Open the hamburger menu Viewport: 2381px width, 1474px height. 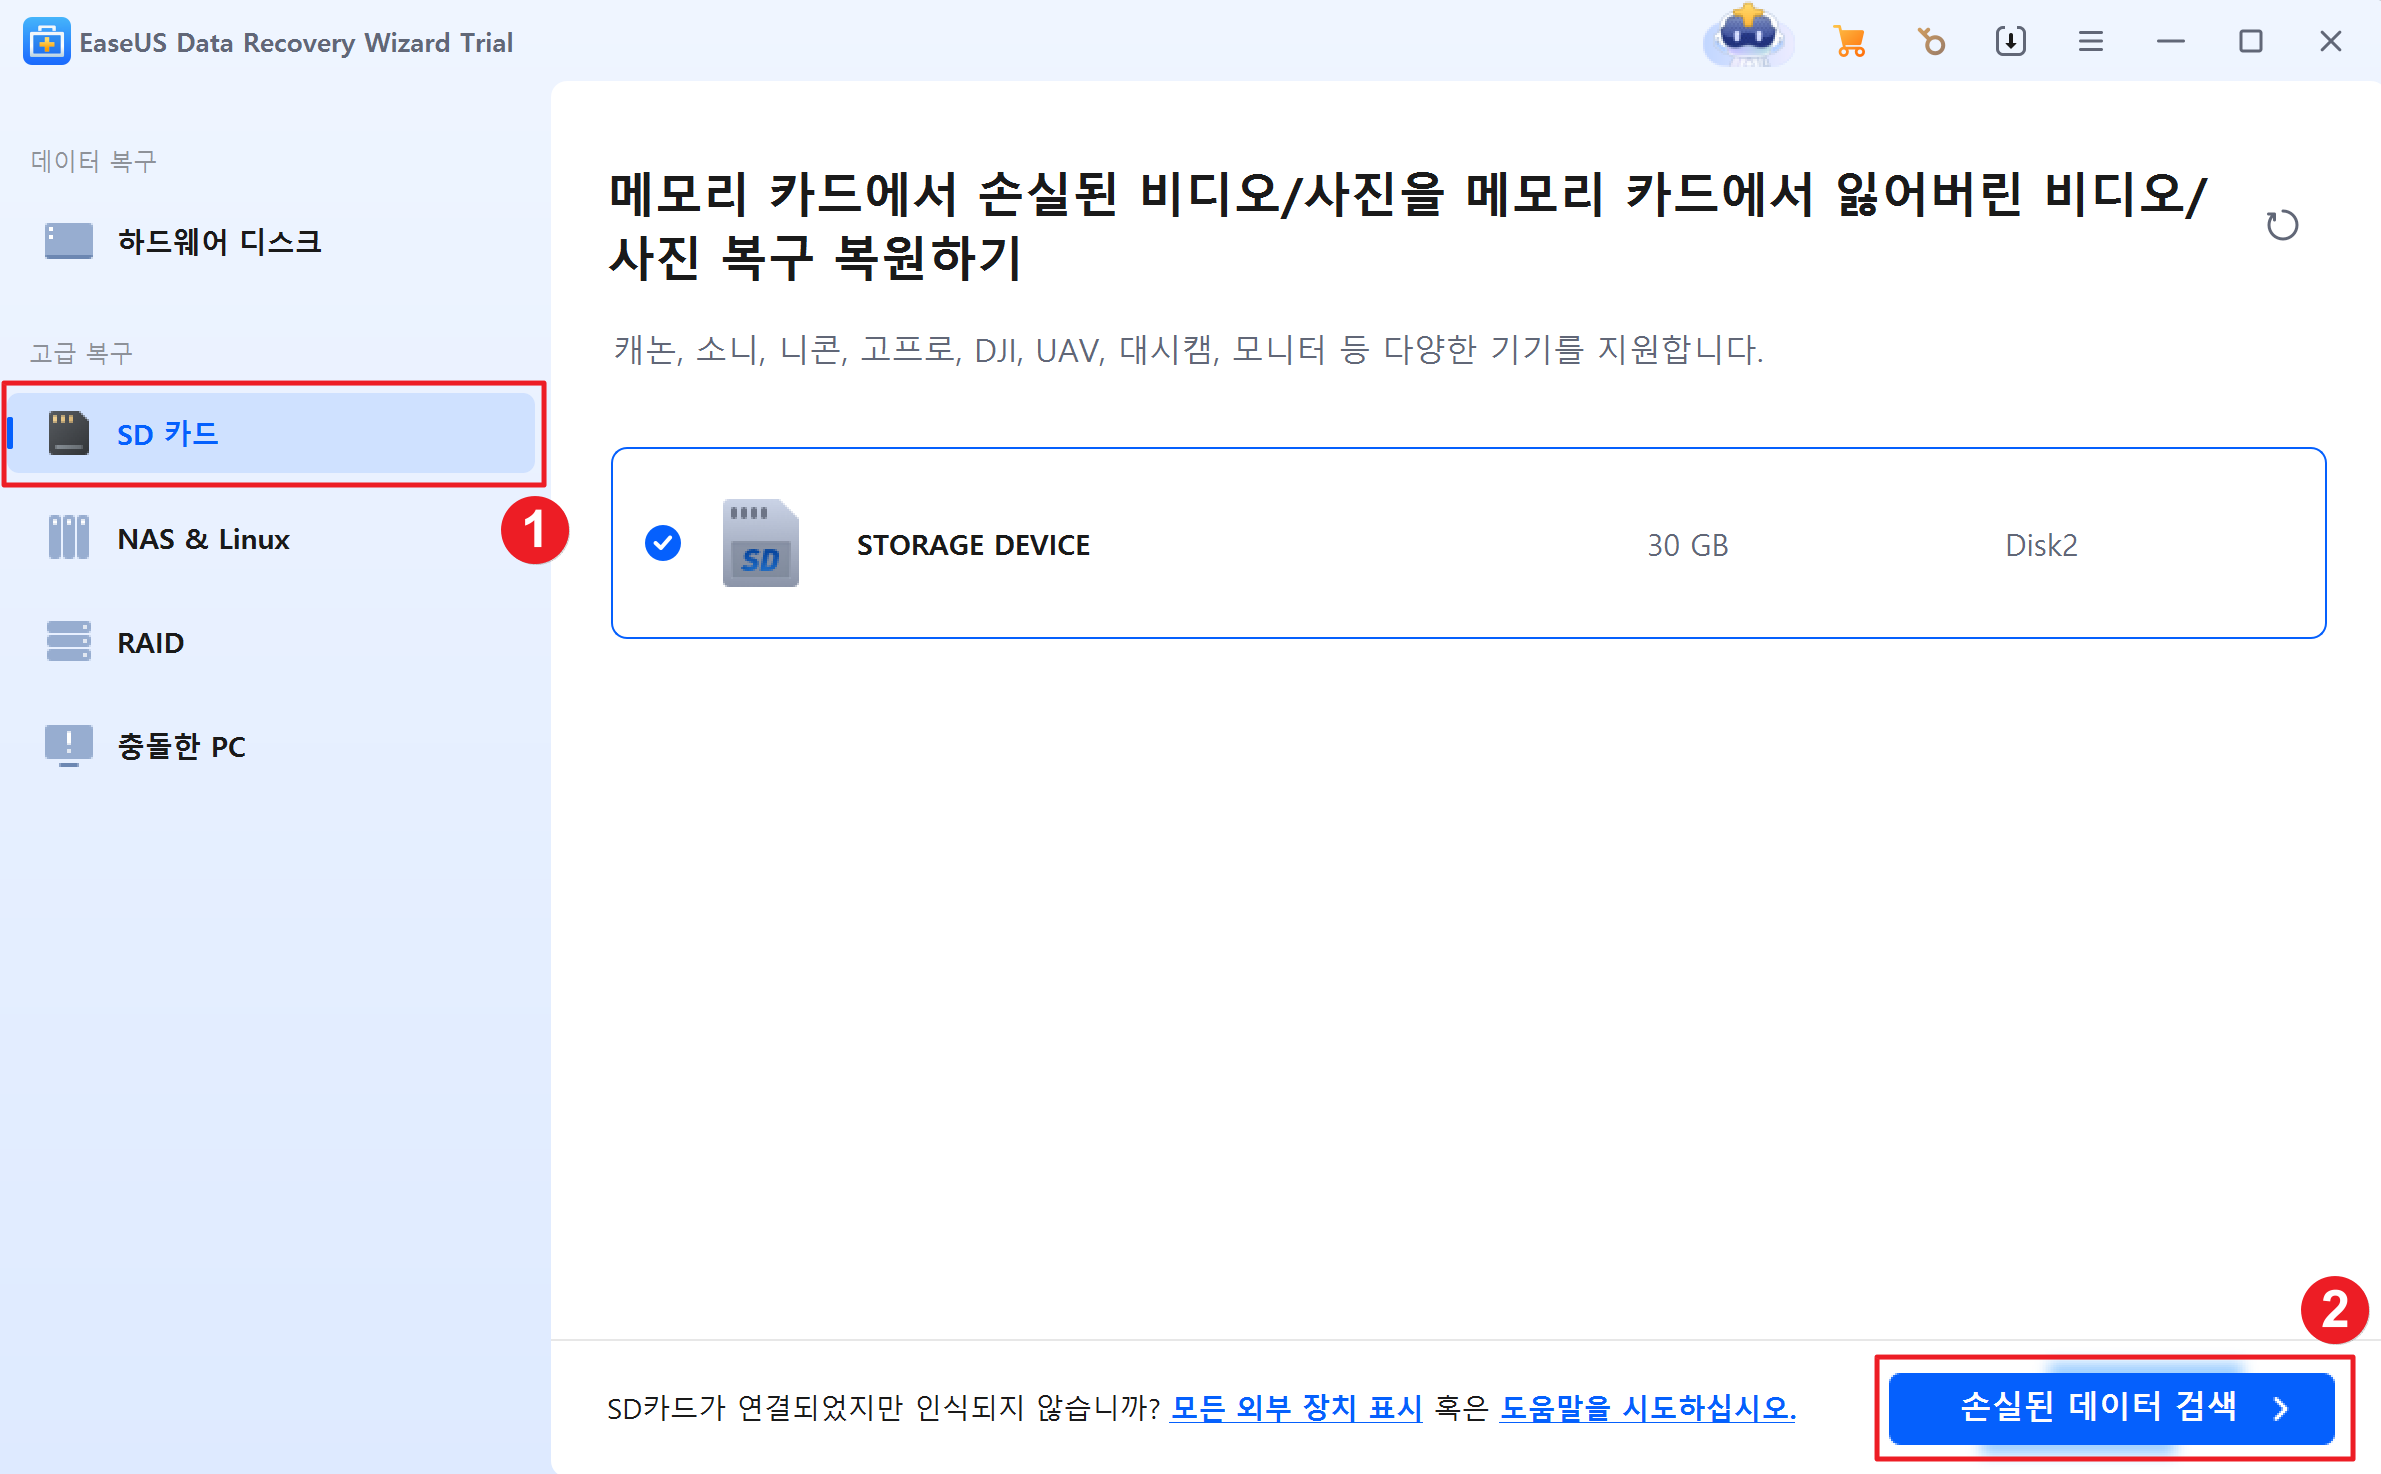click(2090, 42)
